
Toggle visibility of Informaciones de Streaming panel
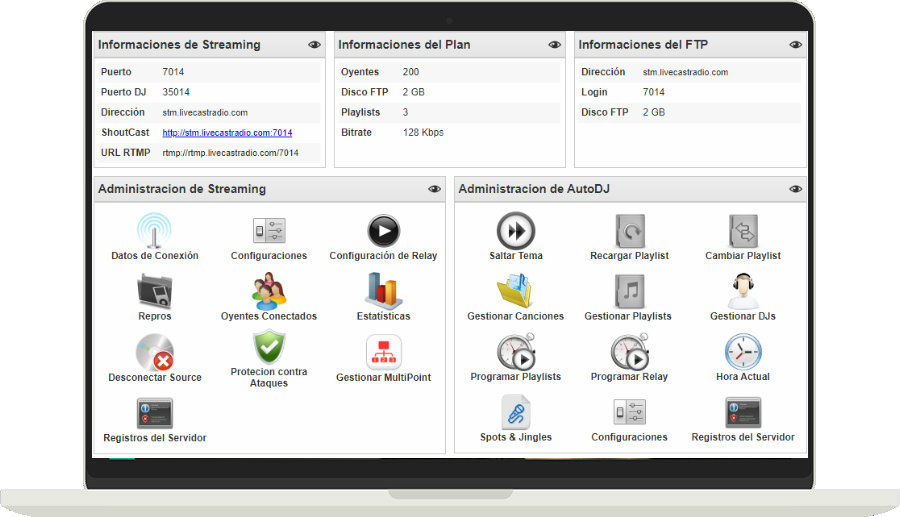tap(314, 45)
